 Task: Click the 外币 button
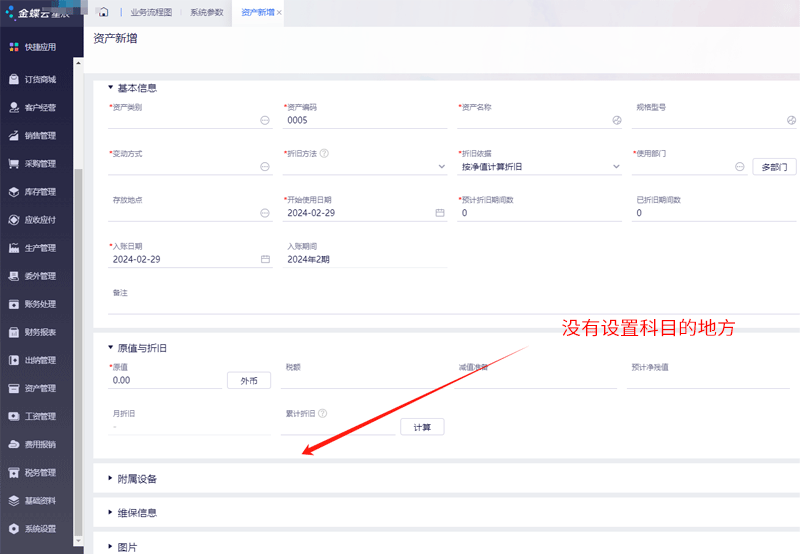[249, 381]
